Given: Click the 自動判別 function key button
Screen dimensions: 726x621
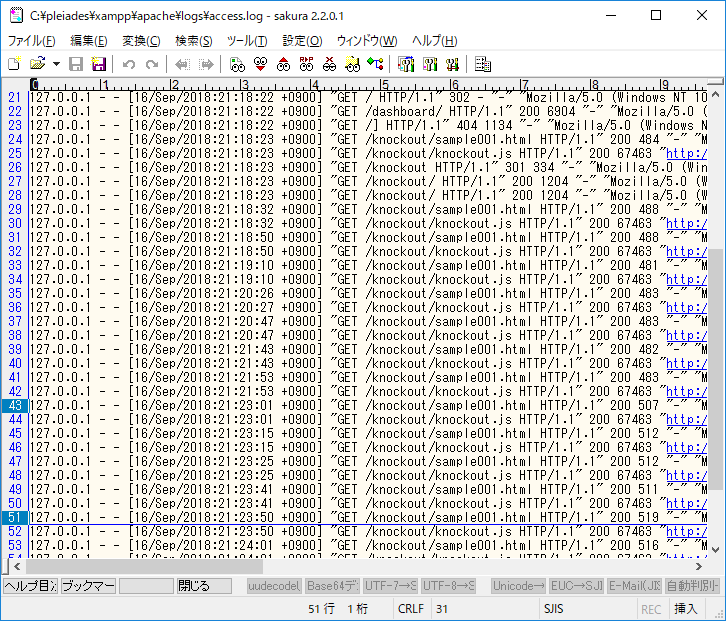Looking at the screenshot, I should 692,586.
